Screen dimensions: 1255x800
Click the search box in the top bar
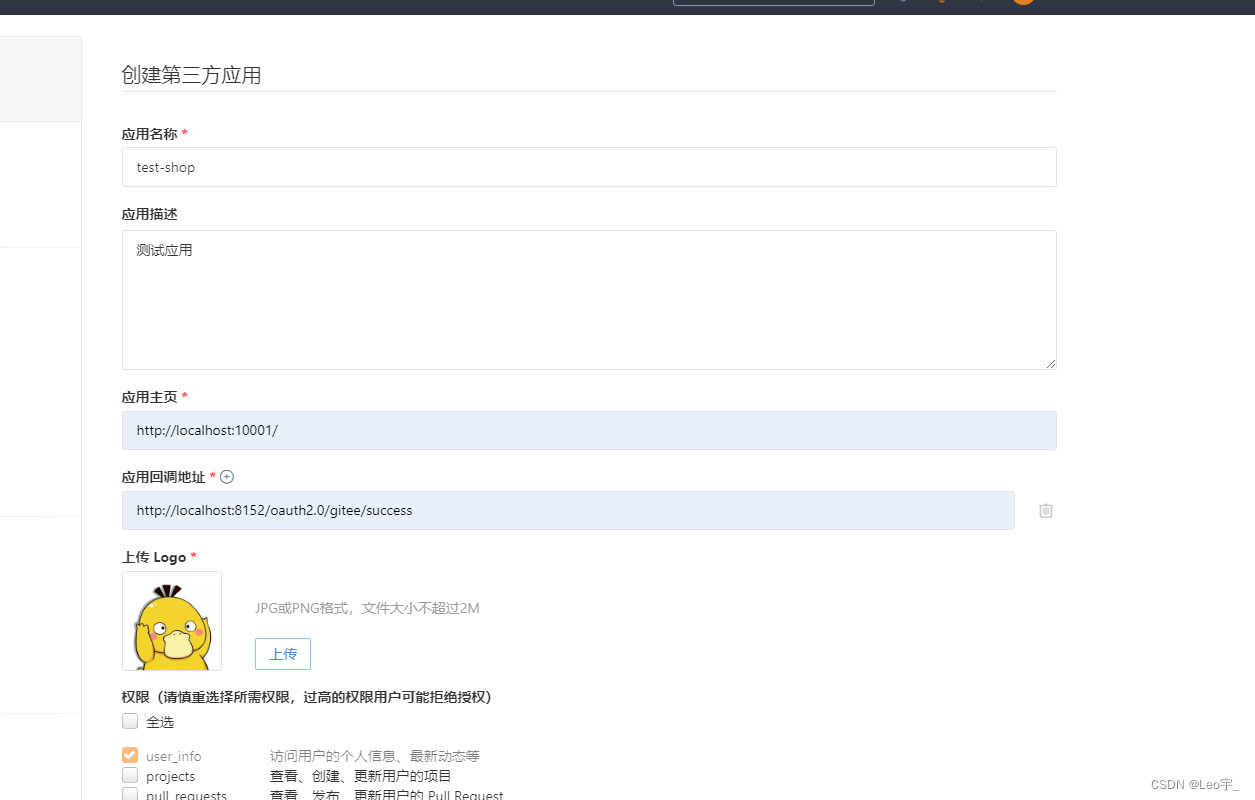pos(773,2)
